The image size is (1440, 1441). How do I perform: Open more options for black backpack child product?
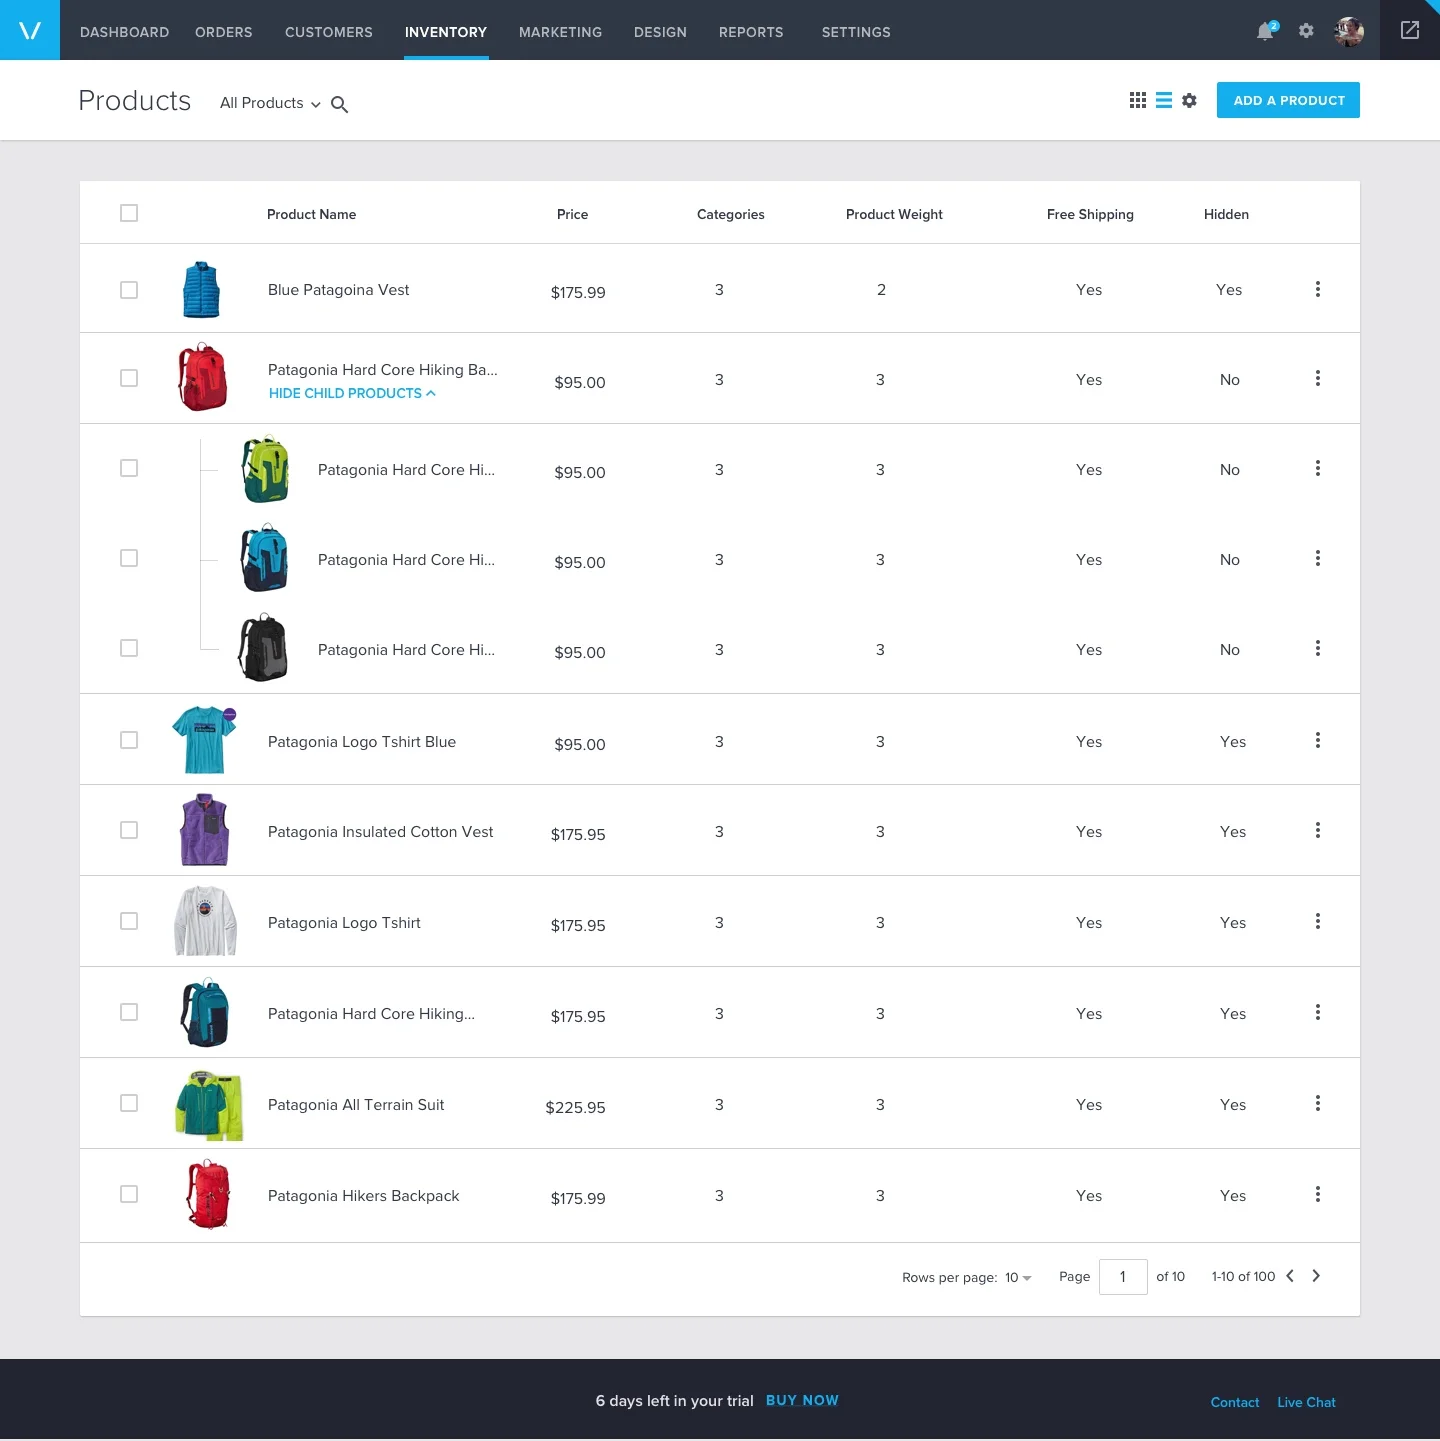1318,648
